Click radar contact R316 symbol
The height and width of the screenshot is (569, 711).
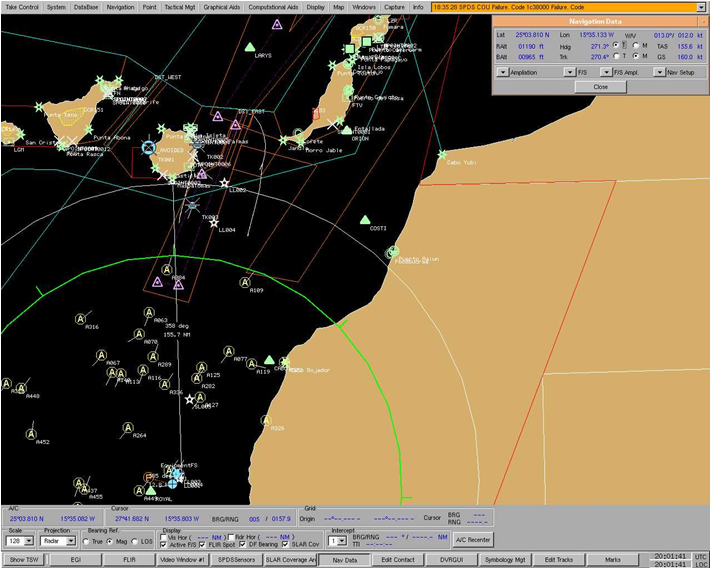tap(81, 319)
